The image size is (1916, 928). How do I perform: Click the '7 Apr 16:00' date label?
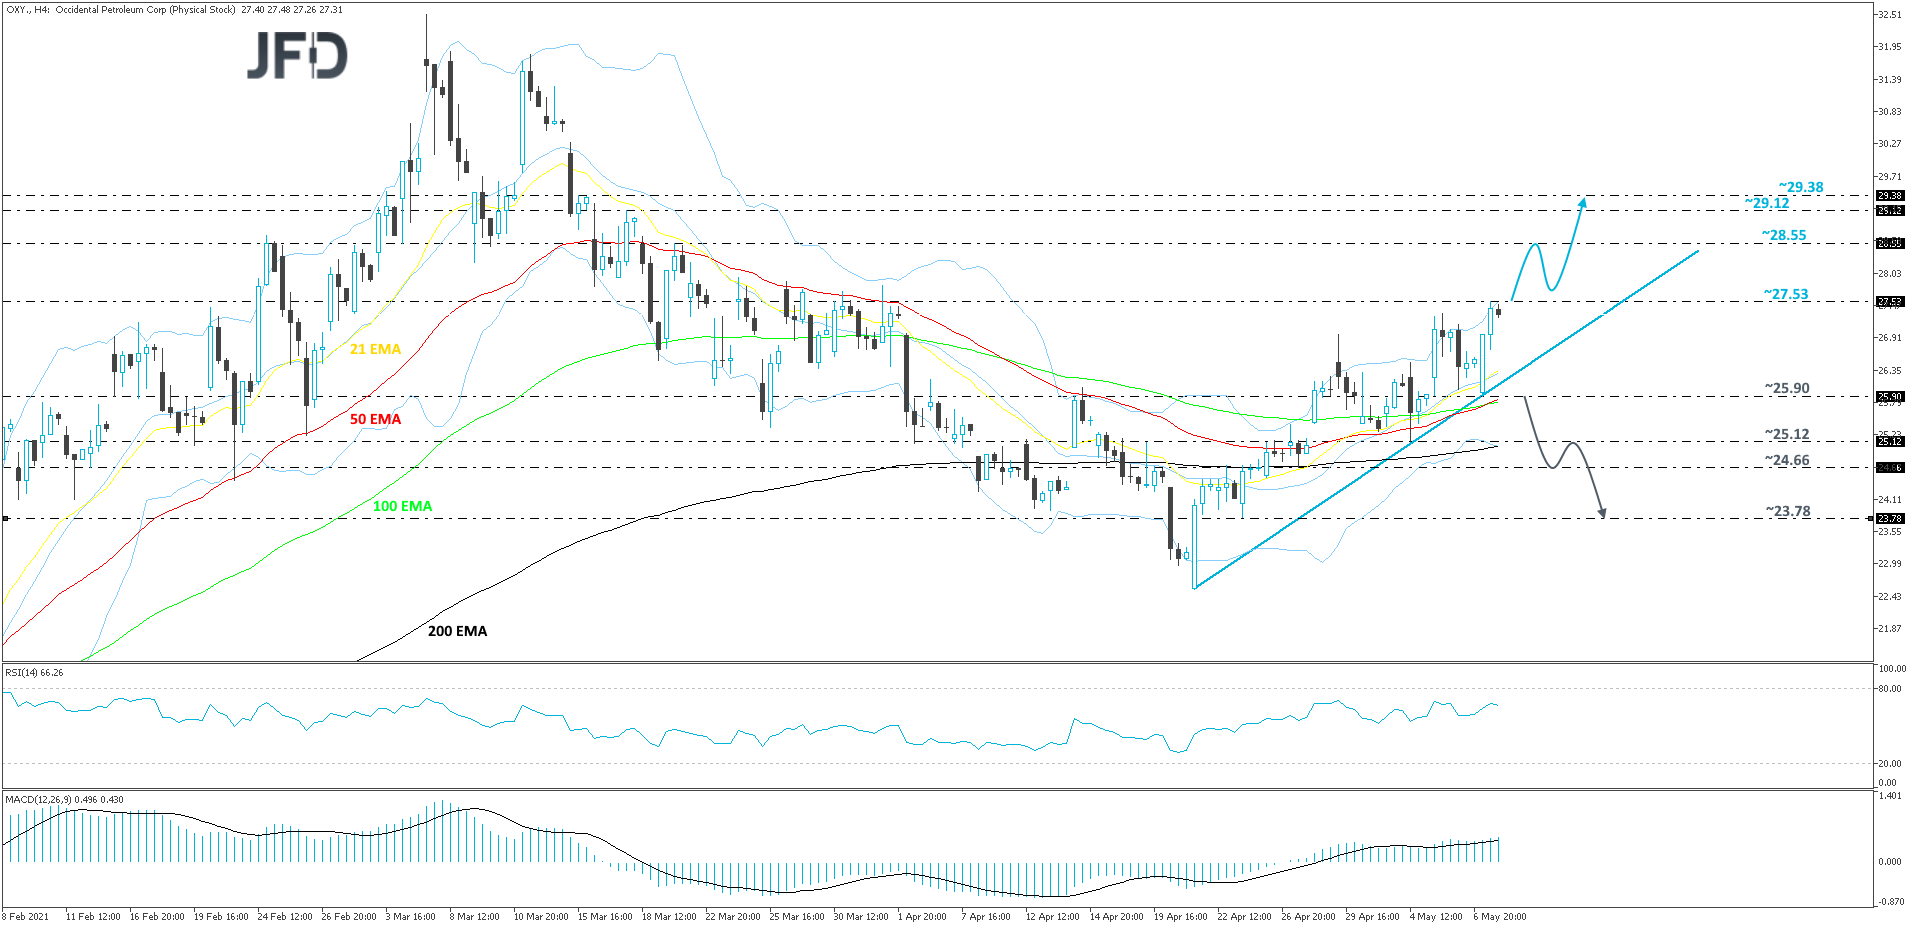point(986,916)
